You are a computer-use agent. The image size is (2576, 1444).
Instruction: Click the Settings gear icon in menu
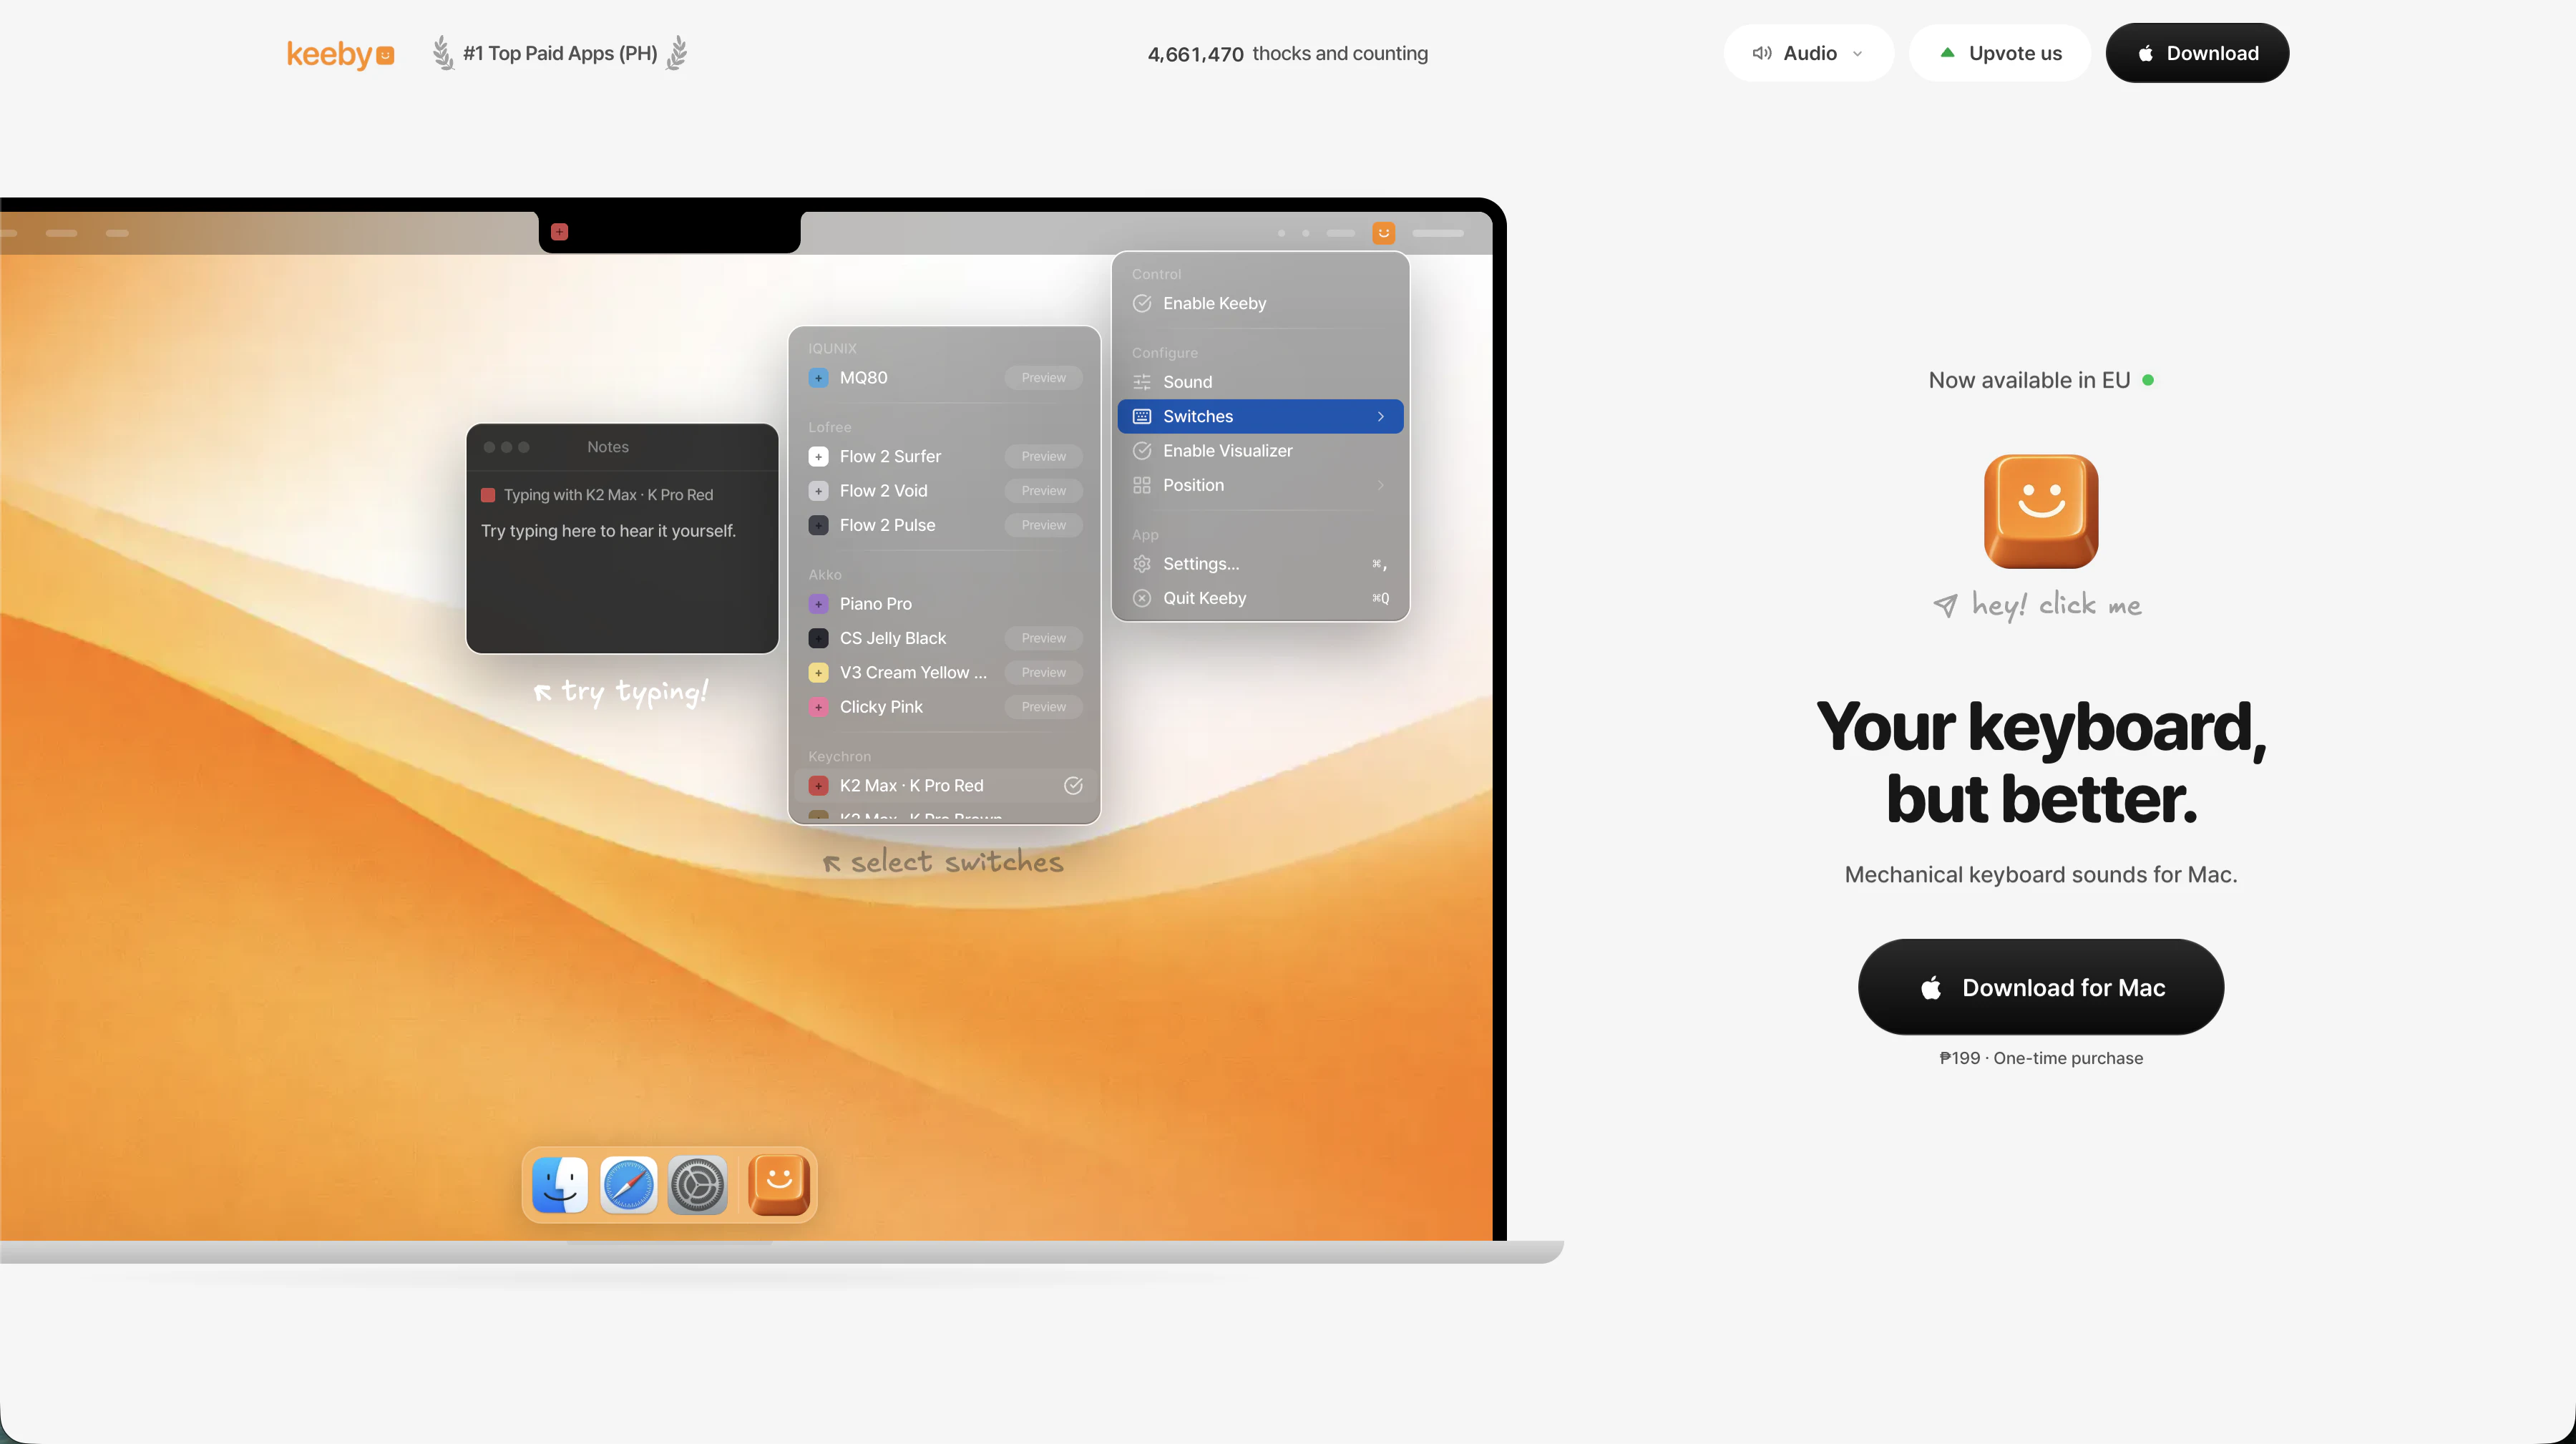click(1142, 564)
